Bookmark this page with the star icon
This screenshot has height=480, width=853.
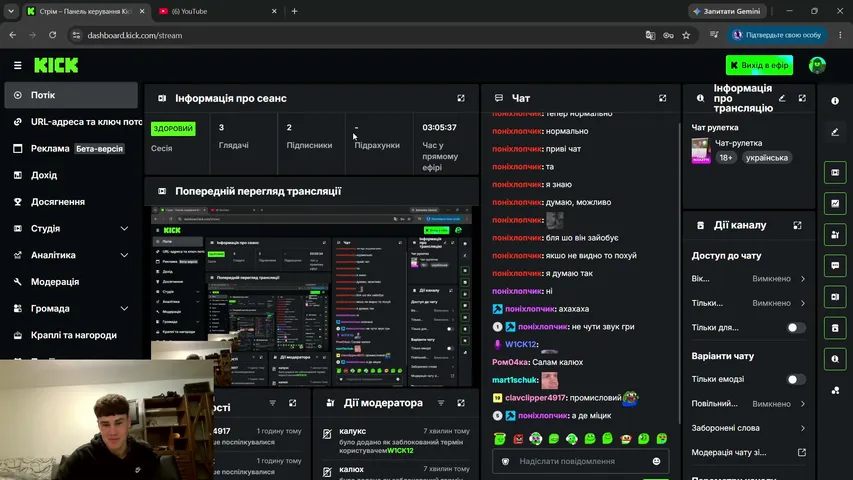686,35
